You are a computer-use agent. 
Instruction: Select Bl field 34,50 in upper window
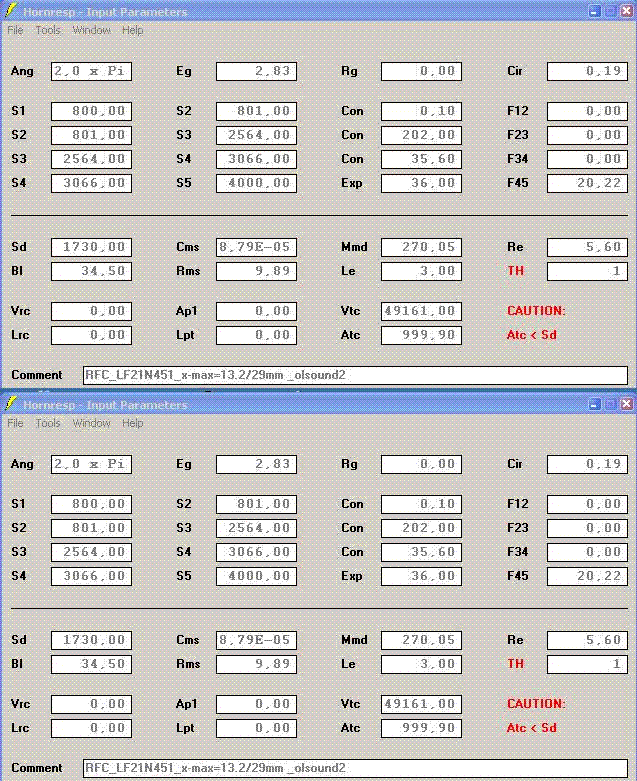[x=91, y=271]
